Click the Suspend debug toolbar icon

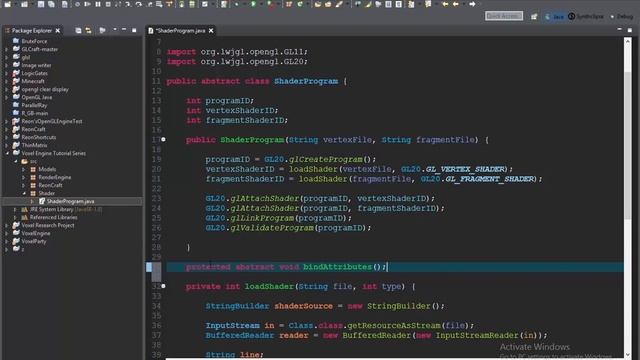(98, 4)
